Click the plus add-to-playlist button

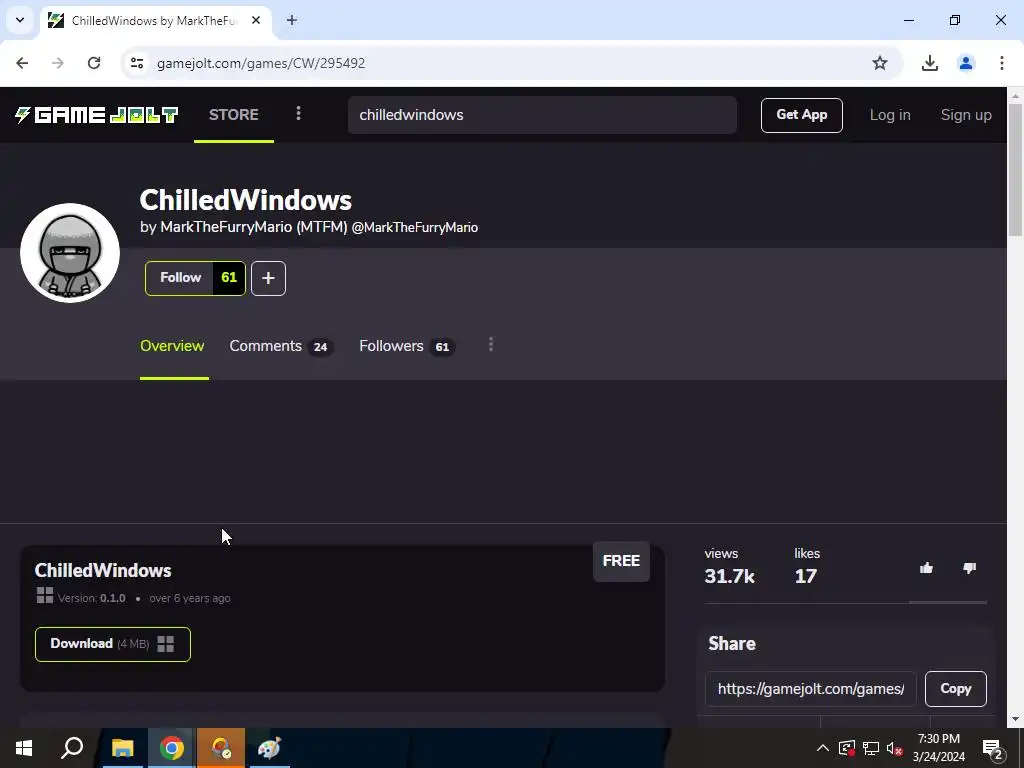(x=268, y=278)
